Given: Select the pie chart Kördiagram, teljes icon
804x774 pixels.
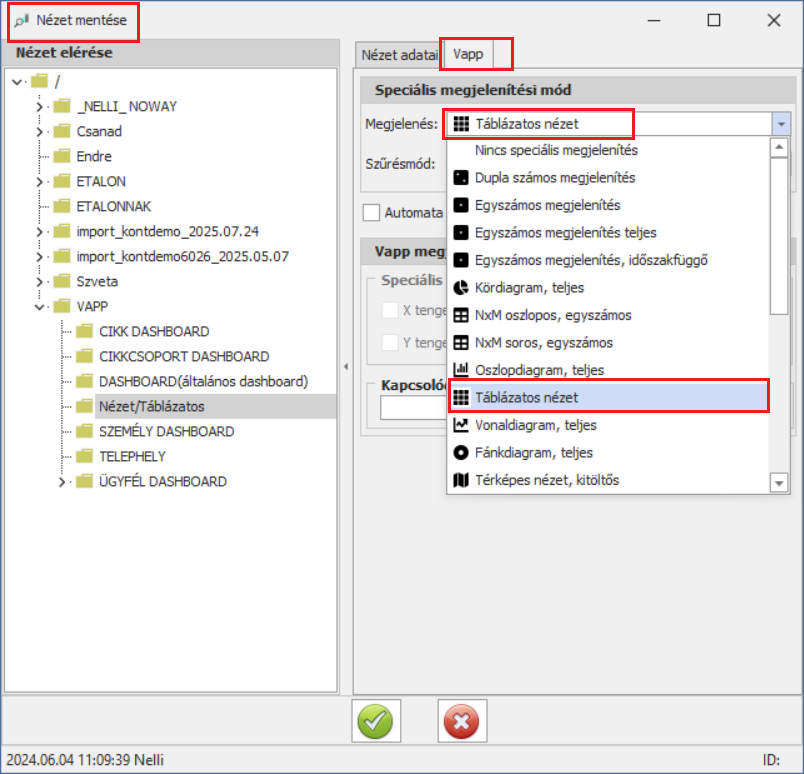Looking at the screenshot, I should coord(461,288).
